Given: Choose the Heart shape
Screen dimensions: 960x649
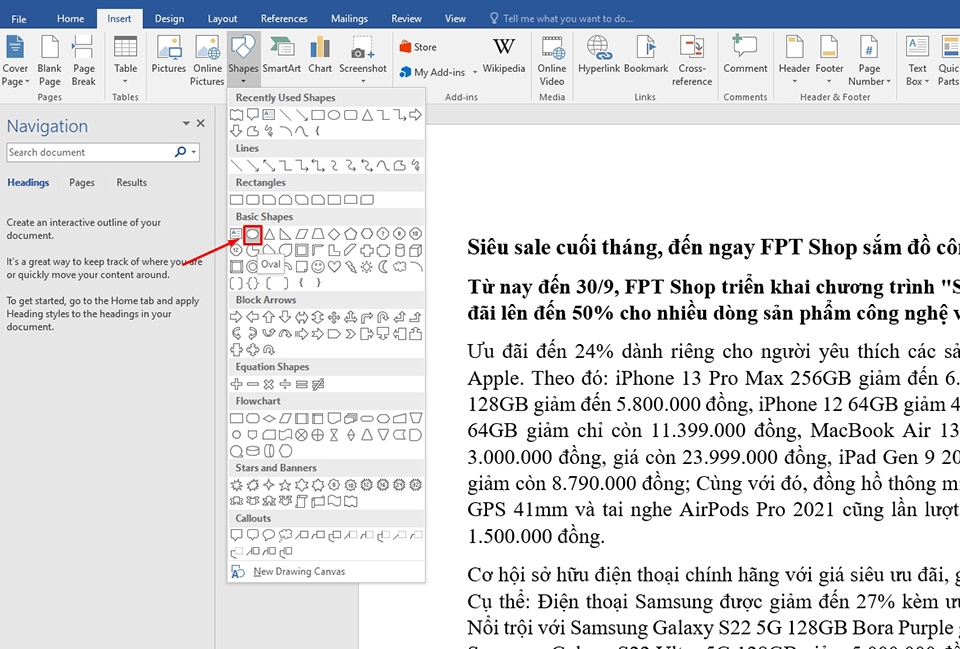Looking at the screenshot, I should (x=334, y=267).
